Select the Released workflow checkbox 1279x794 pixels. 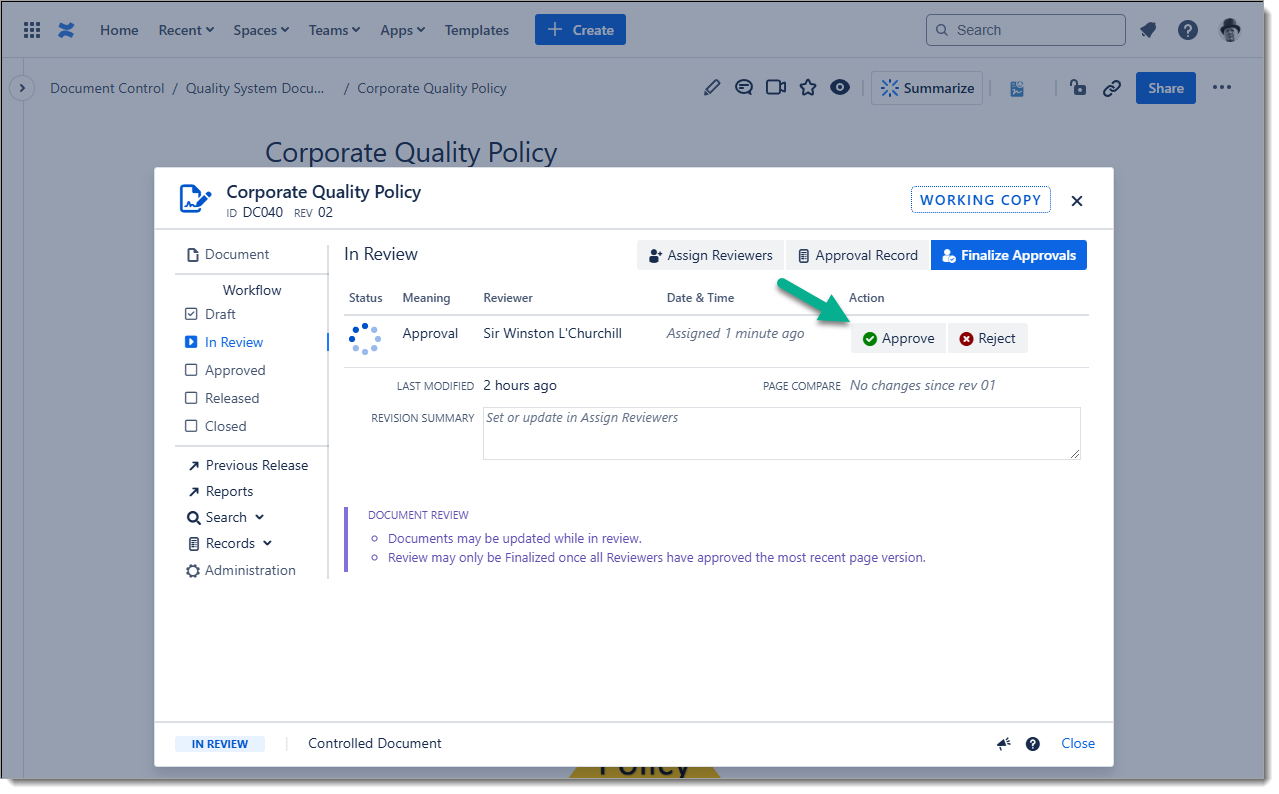click(192, 398)
